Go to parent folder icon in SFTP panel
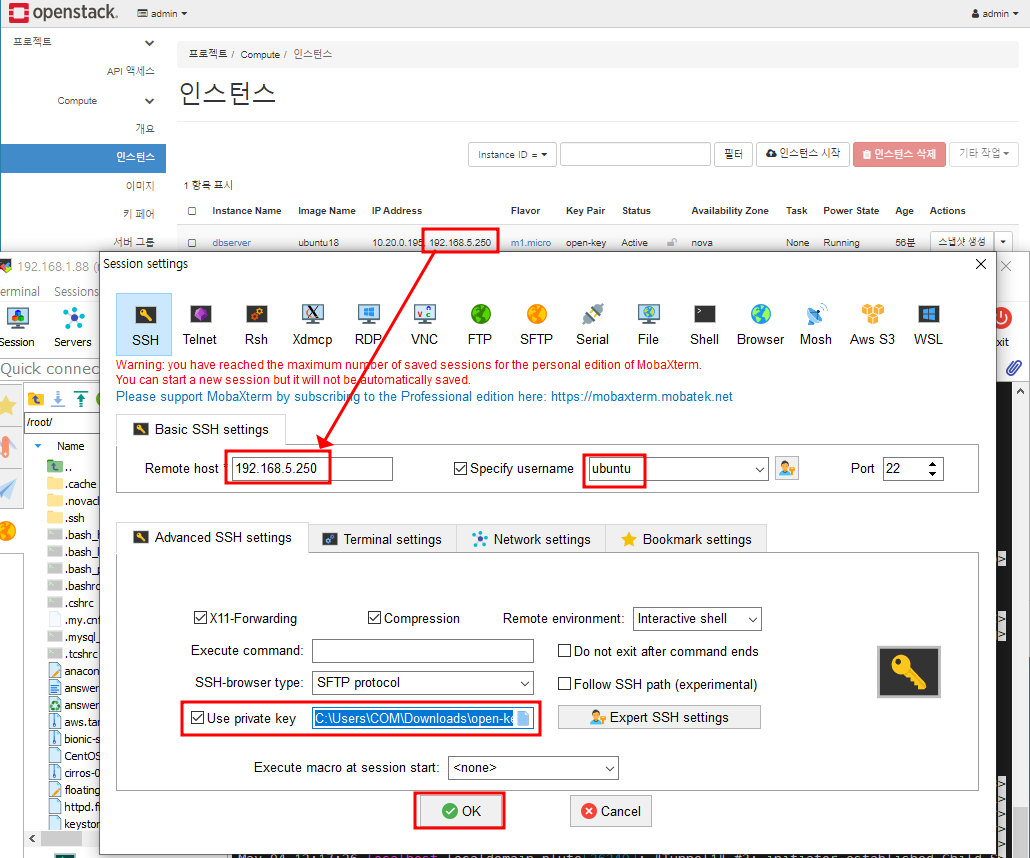The height and width of the screenshot is (858, 1030). pyautogui.click(x=36, y=398)
